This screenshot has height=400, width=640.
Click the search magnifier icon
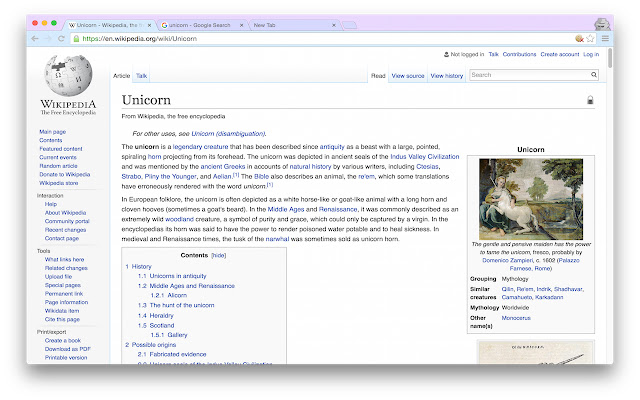pyautogui.click(x=594, y=75)
